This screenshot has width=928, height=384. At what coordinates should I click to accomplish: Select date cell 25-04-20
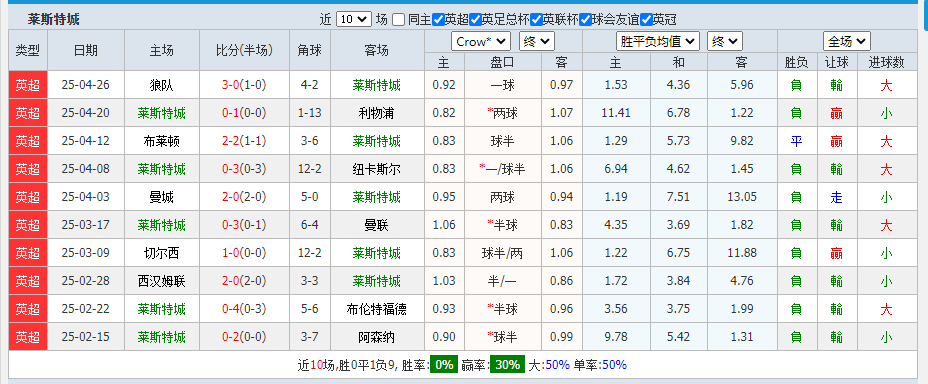pos(86,113)
